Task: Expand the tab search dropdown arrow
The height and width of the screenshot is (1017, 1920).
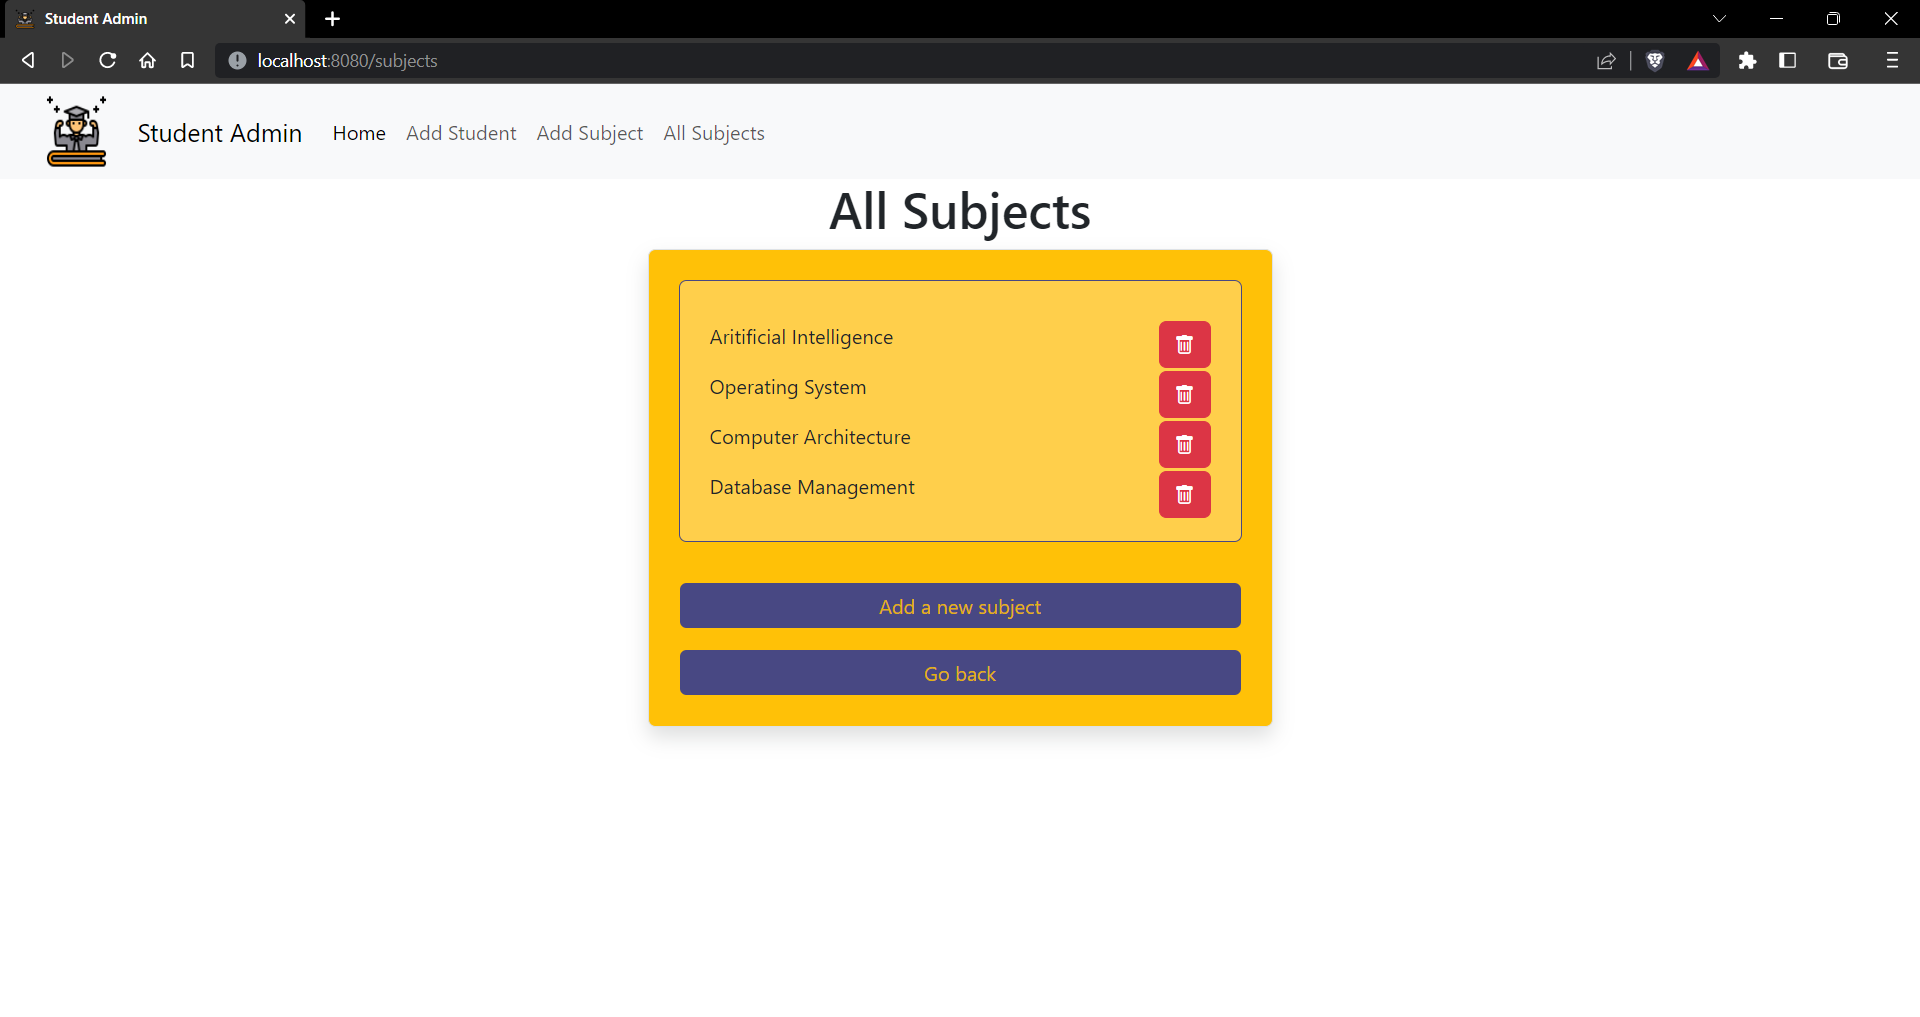Action: (x=1719, y=18)
